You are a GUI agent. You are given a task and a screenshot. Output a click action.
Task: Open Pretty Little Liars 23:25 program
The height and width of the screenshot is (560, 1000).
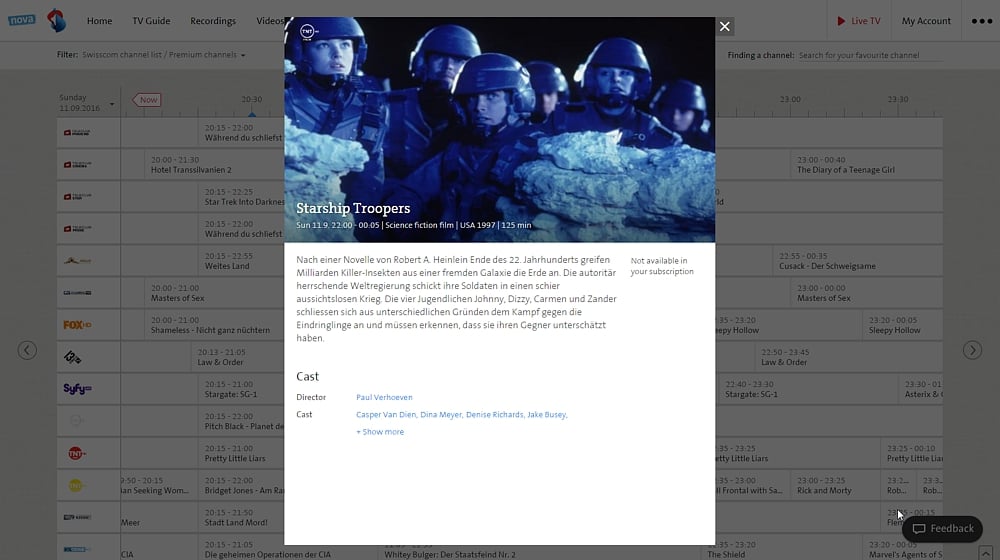(x=911, y=453)
